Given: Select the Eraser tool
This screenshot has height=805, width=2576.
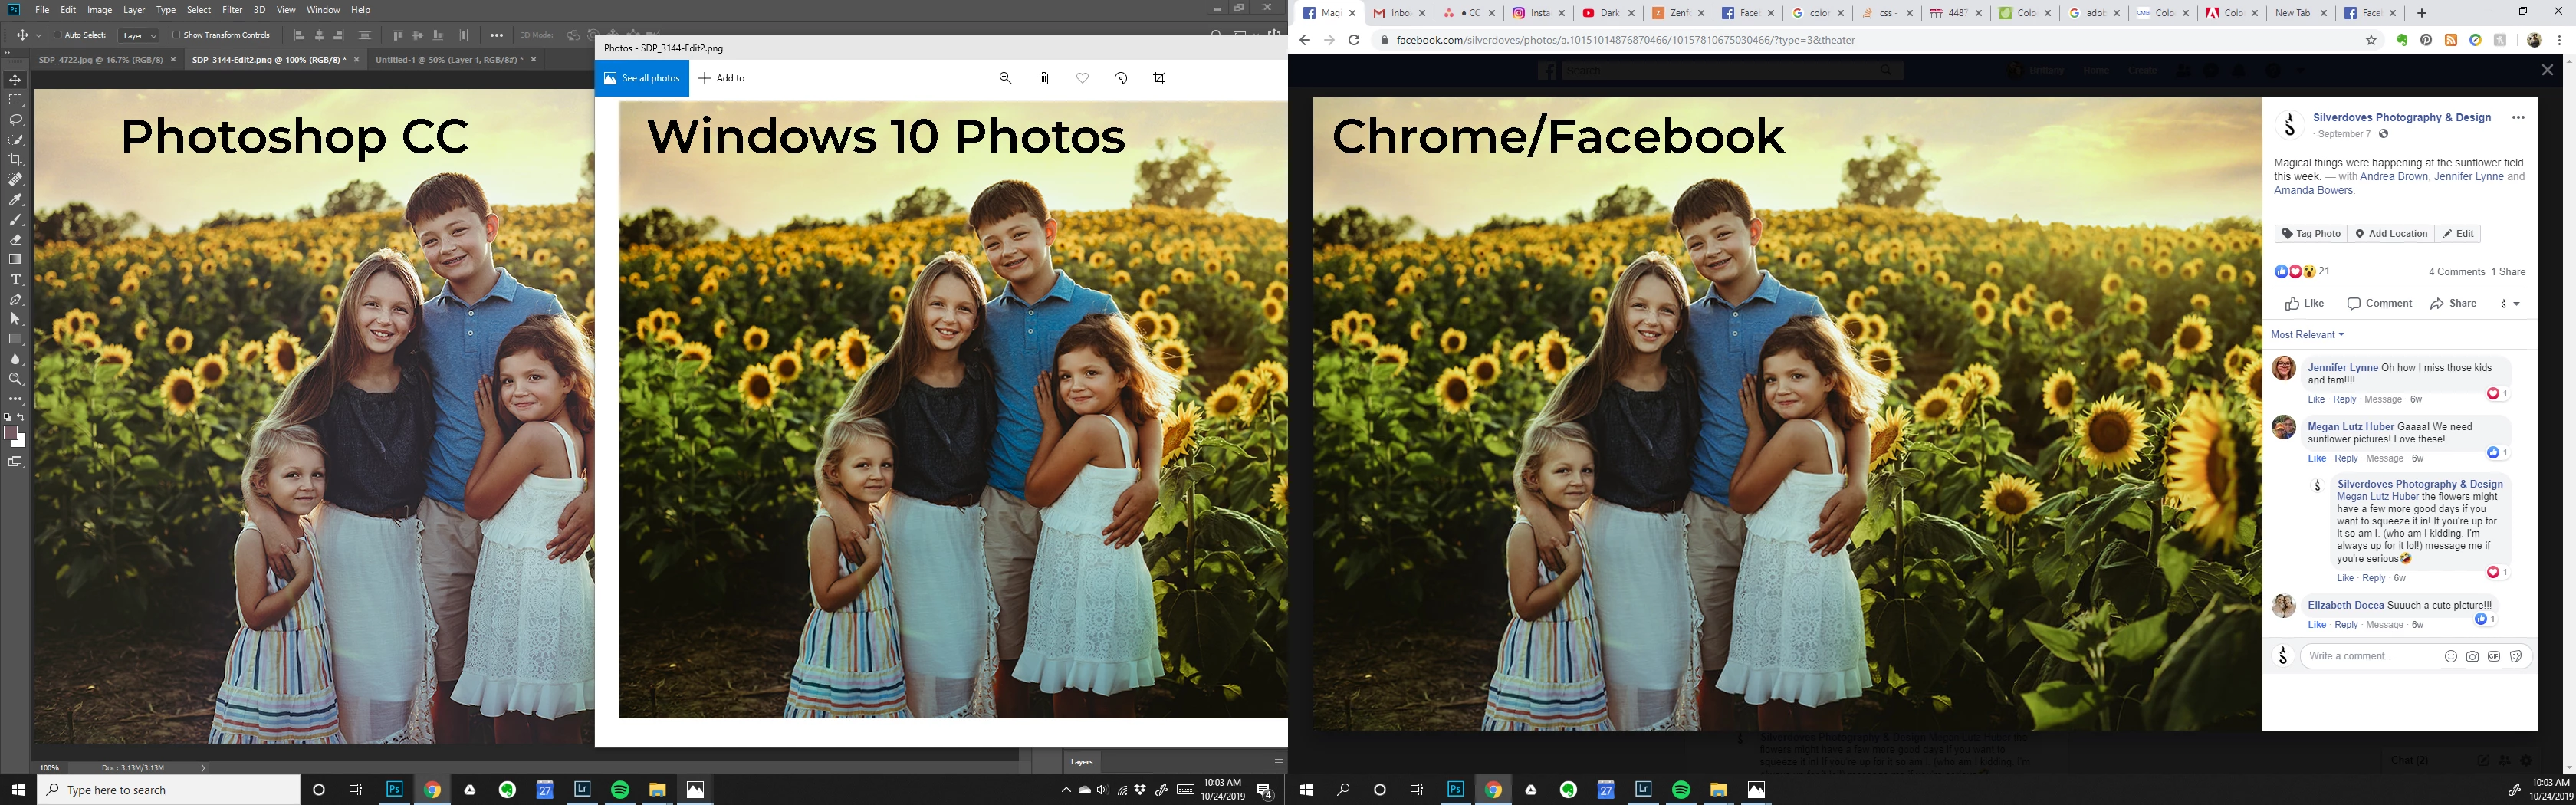Looking at the screenshot, I should pos(15,240).
